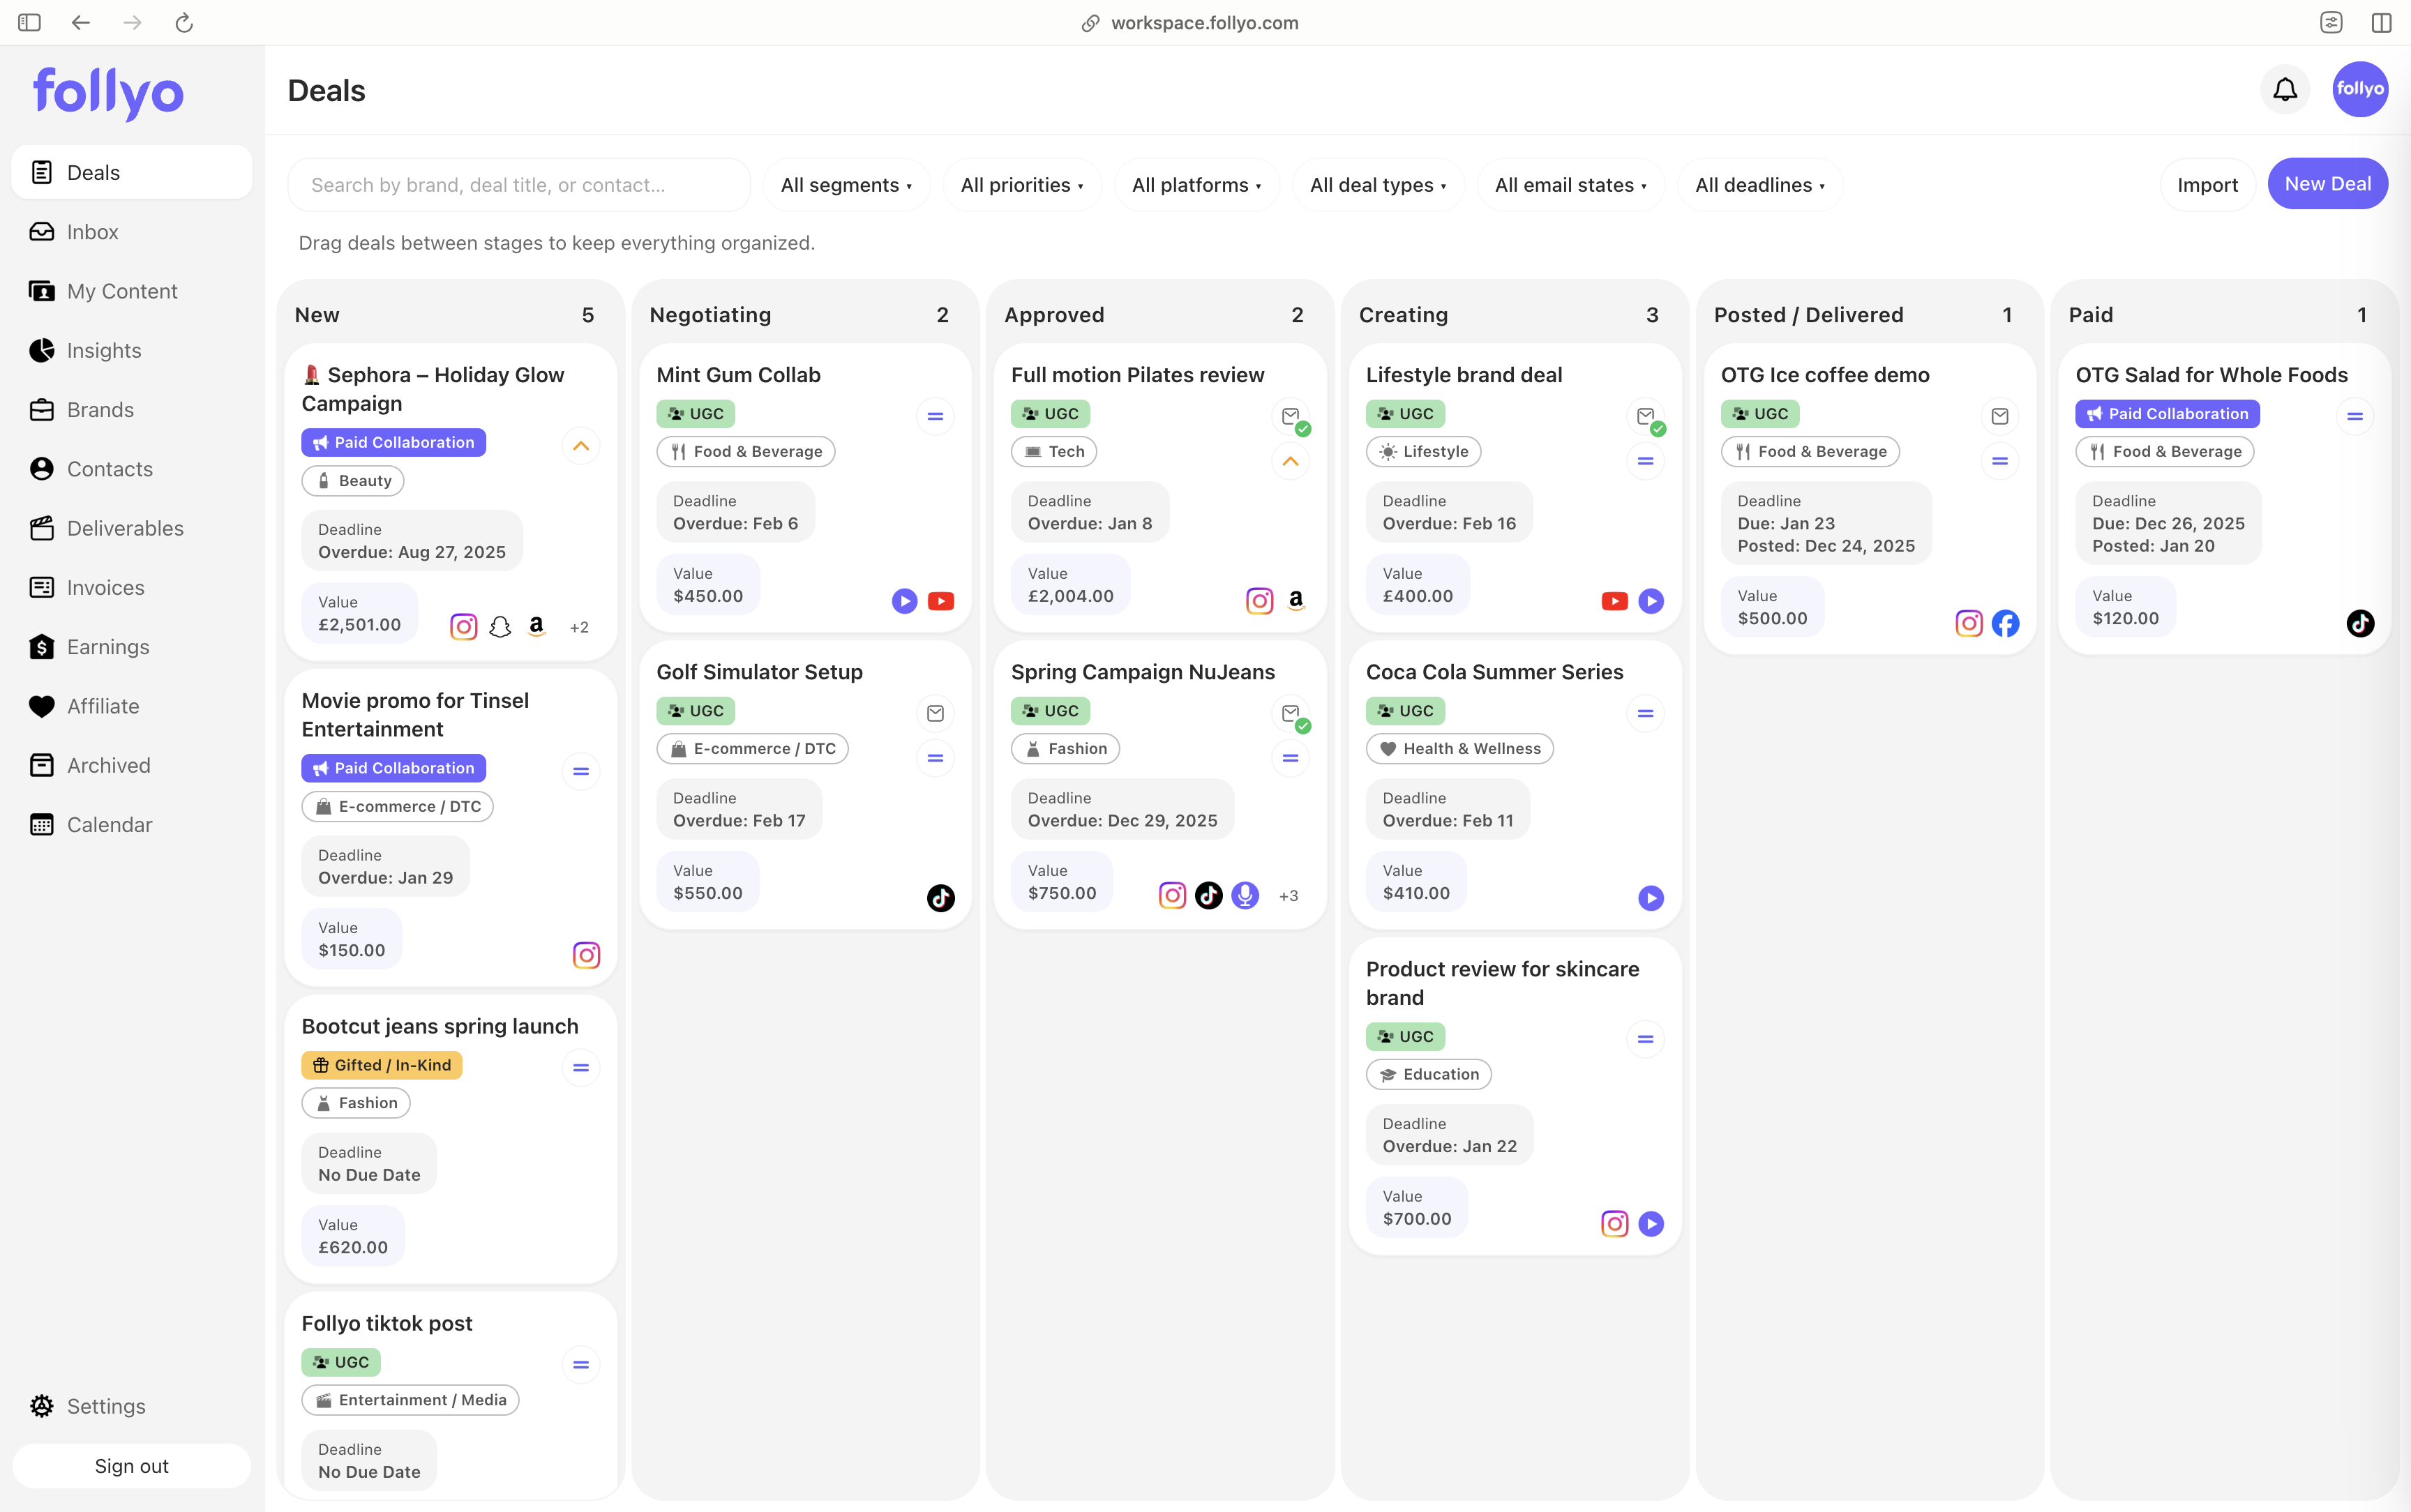The width and height of the screenshot is (2411, 1512).
Task: Open the email icon on Full motion Pilates review
Action: [x=1290, y=416]
